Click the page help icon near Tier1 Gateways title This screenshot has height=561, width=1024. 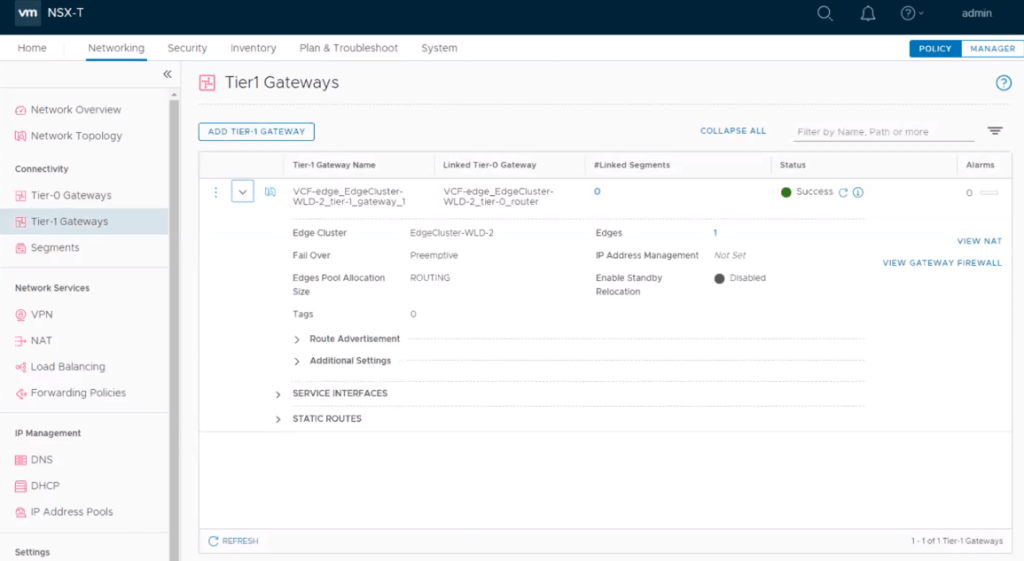(1003, 83)
